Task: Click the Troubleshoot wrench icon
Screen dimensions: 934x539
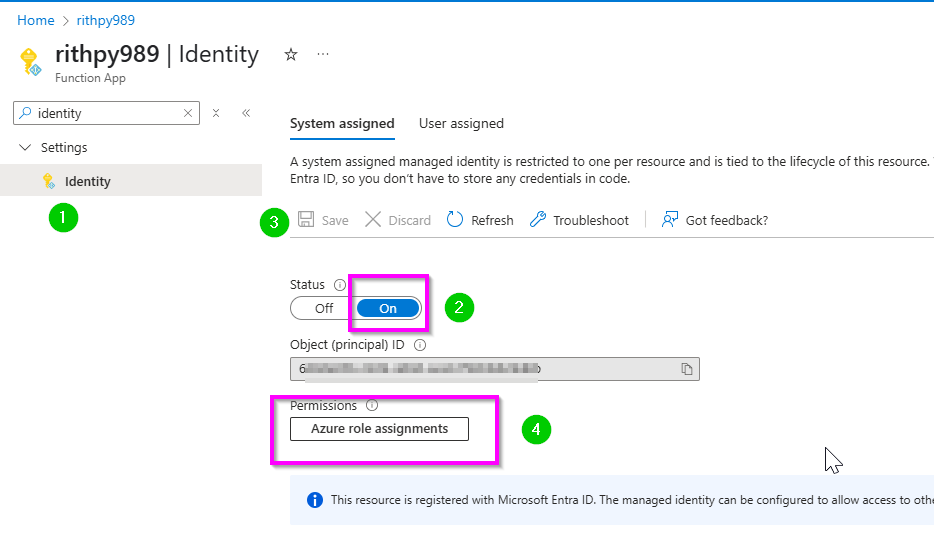Action: [x=537, y=219]
